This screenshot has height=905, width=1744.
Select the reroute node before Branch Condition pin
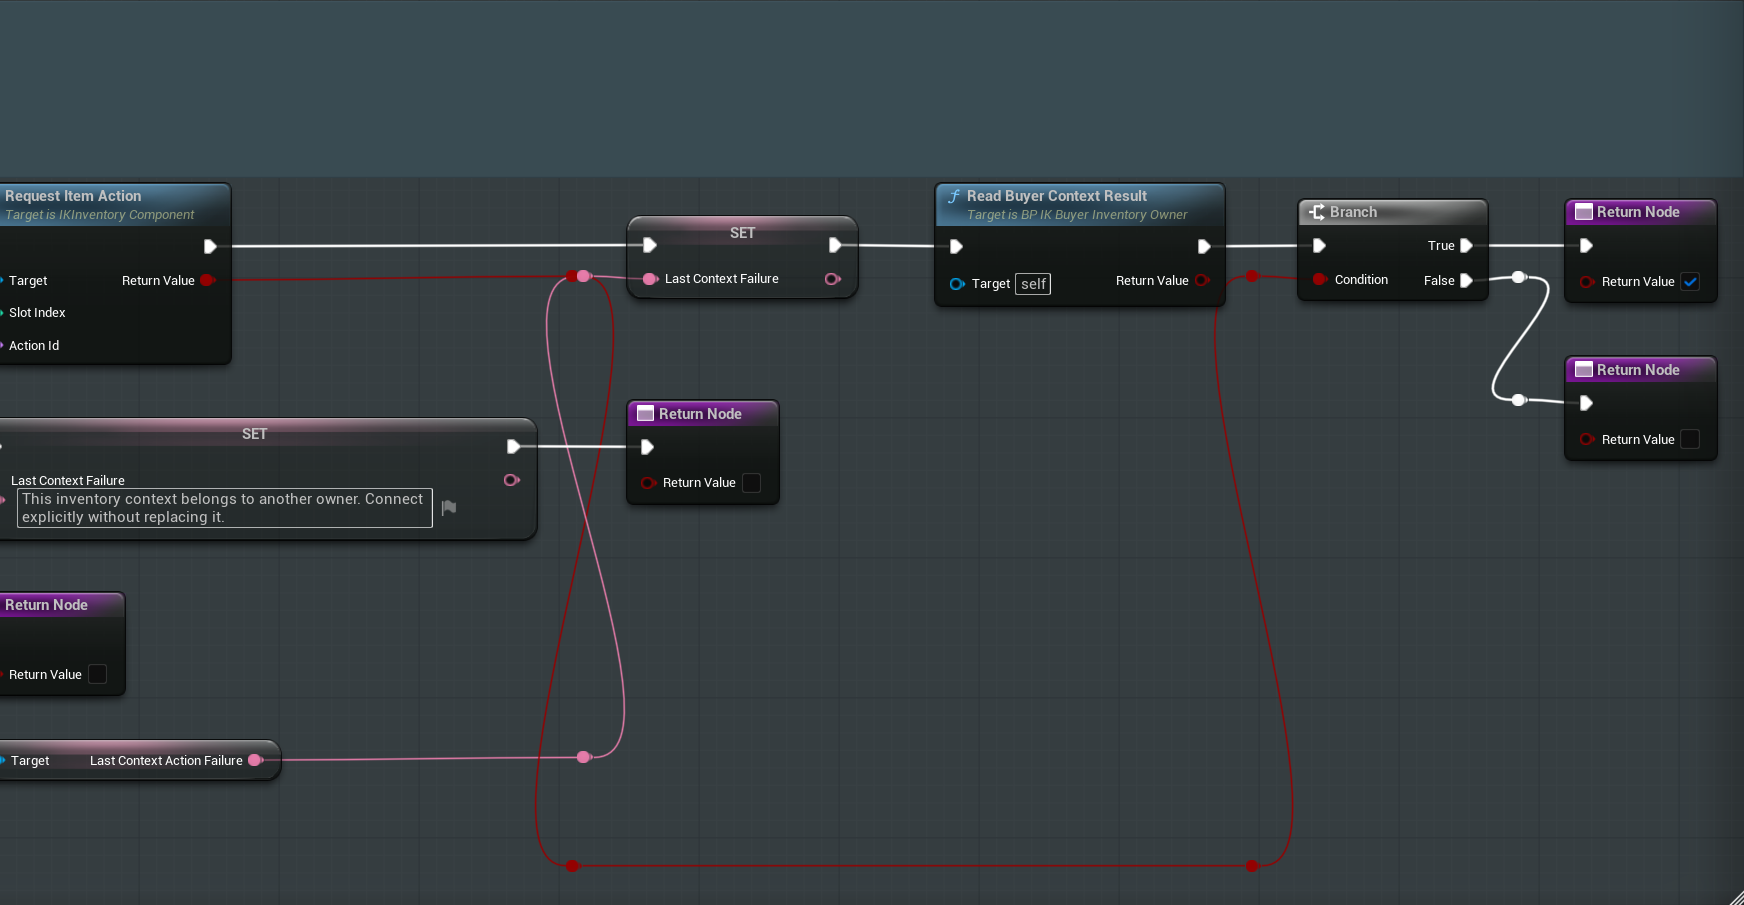pos(1252,276)
